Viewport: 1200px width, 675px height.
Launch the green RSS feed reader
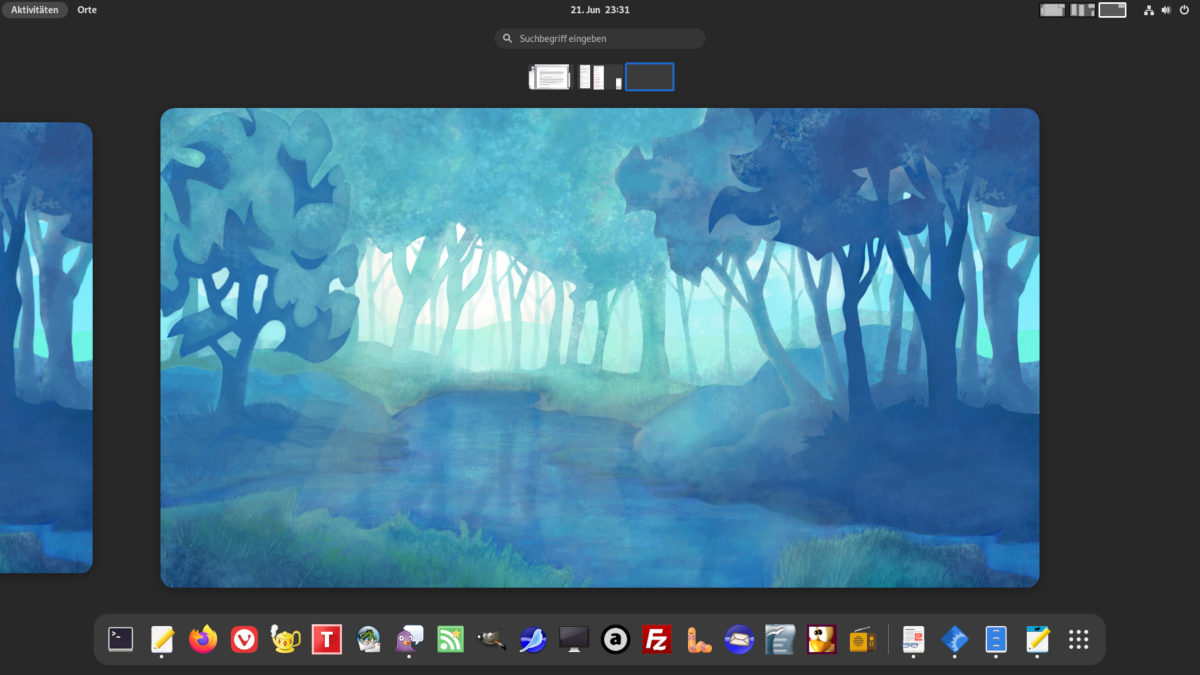point(450,639)
